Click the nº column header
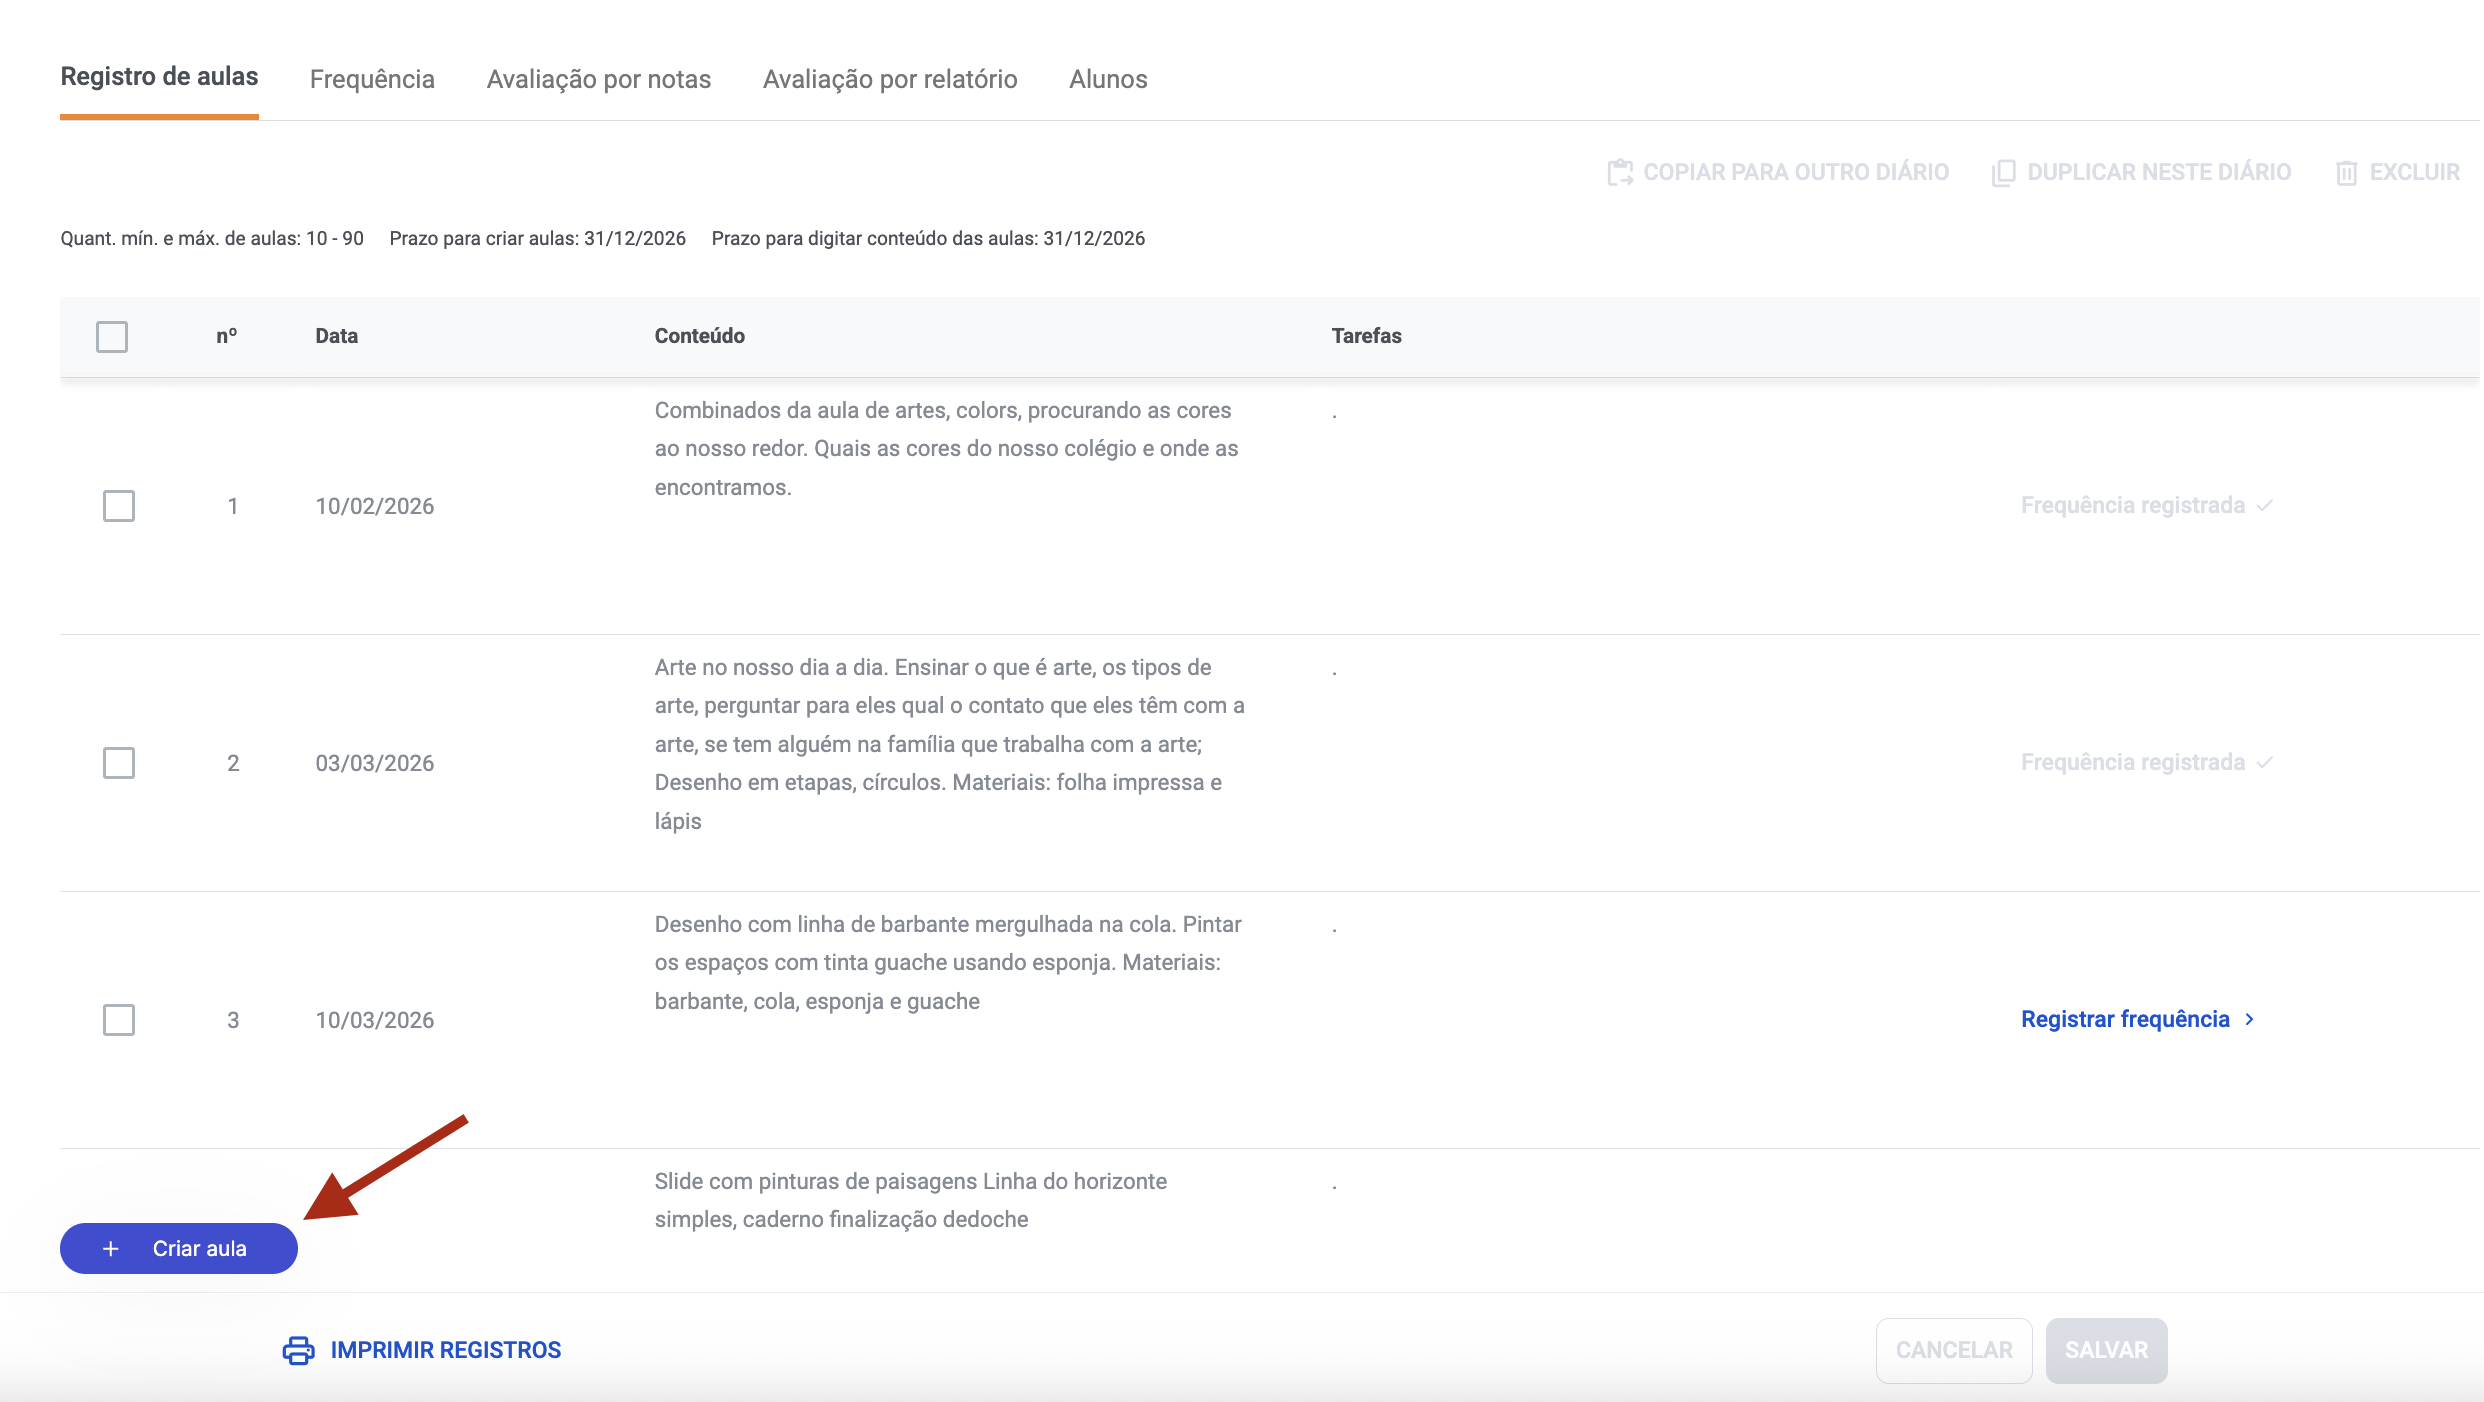The image size is (2484, 1402). (x=227, y=336)
